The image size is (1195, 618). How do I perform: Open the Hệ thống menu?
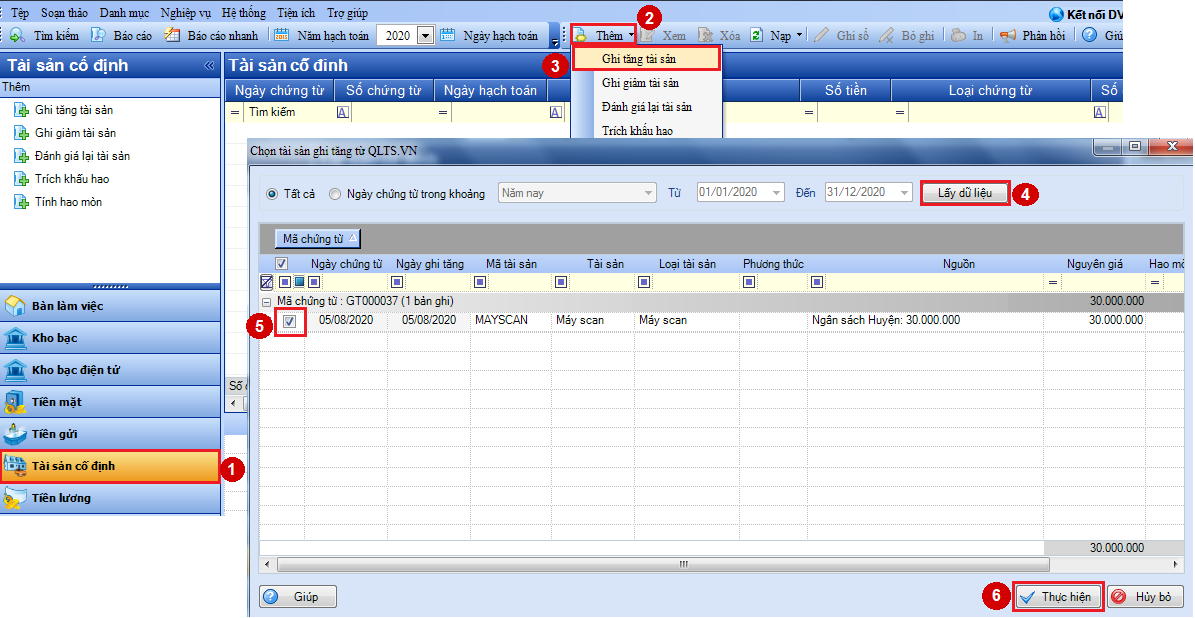pos(244,13)
